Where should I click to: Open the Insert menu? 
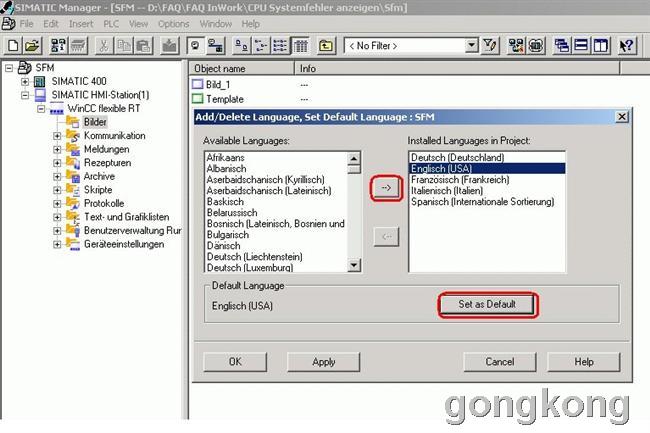click(81, 24)
